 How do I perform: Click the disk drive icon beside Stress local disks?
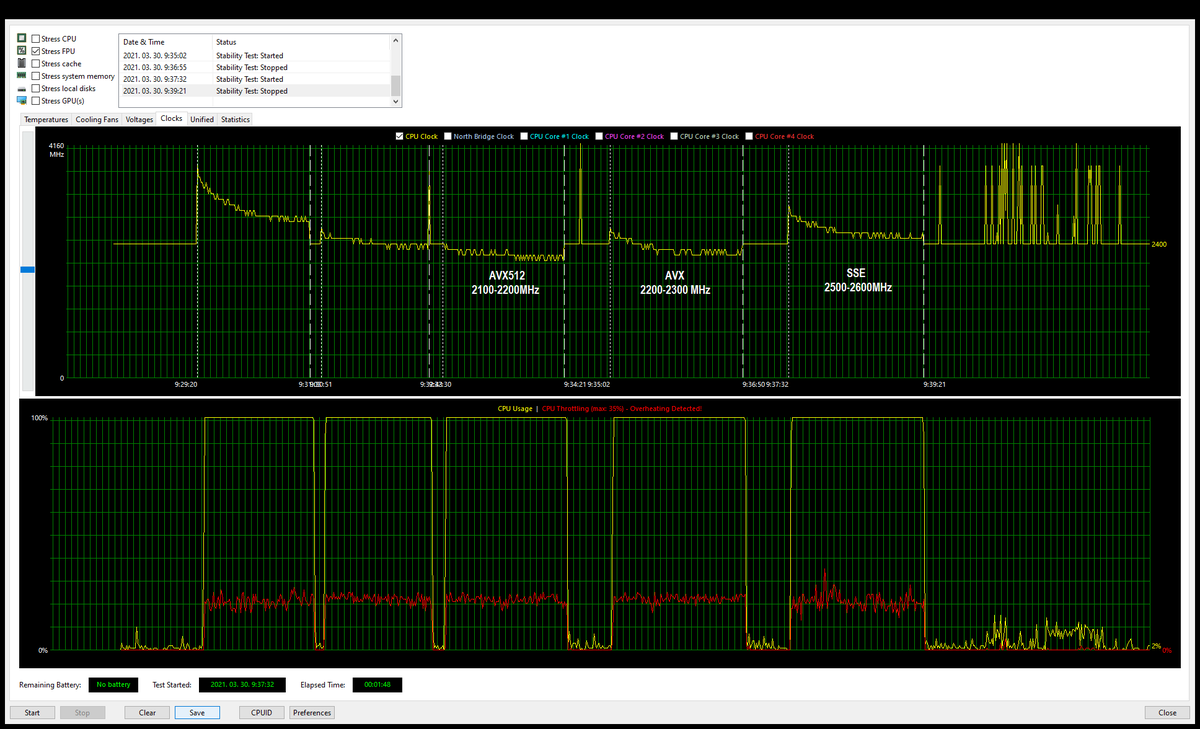[22, 88]
